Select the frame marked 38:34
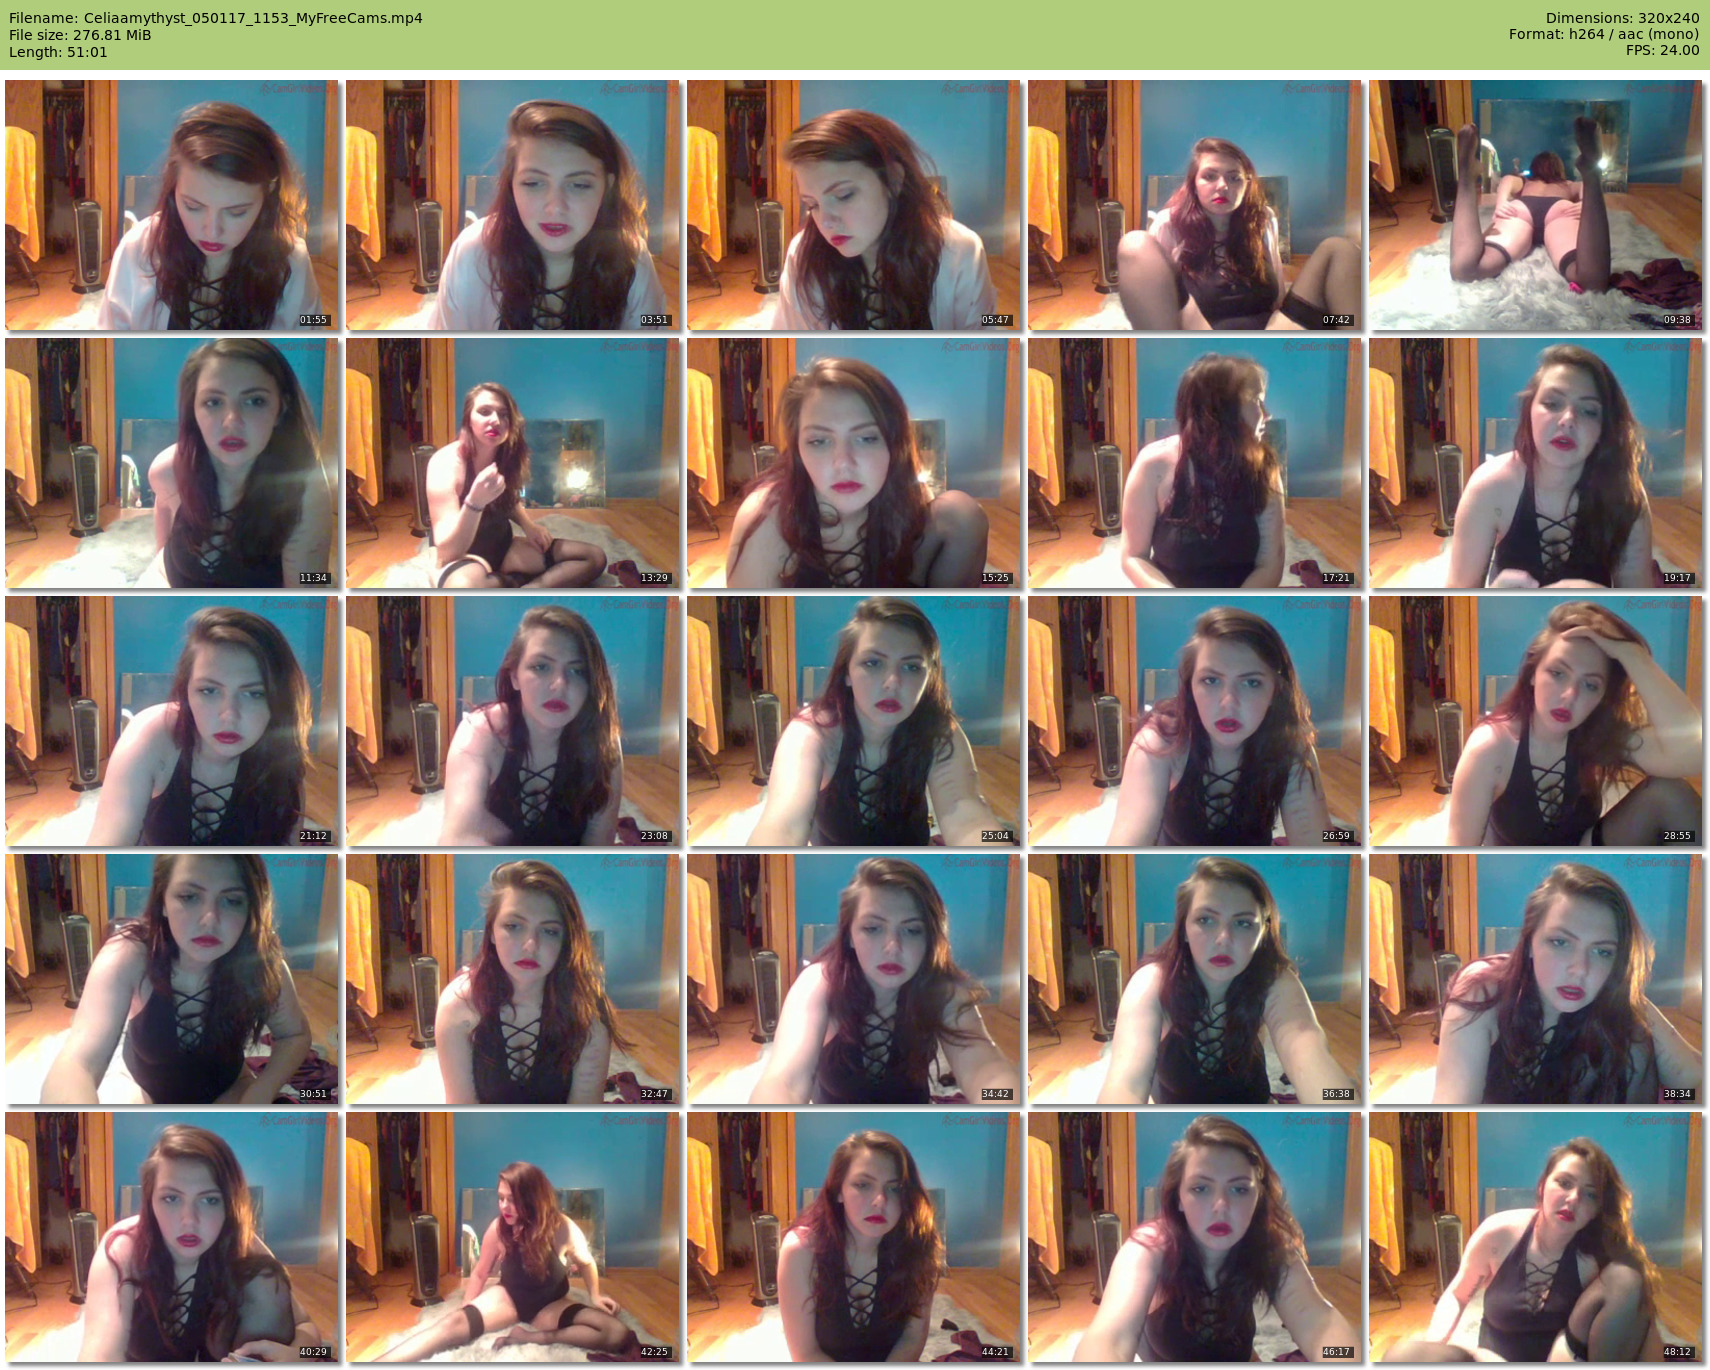The image size is (1710, 1370). tap(1536, 979)
